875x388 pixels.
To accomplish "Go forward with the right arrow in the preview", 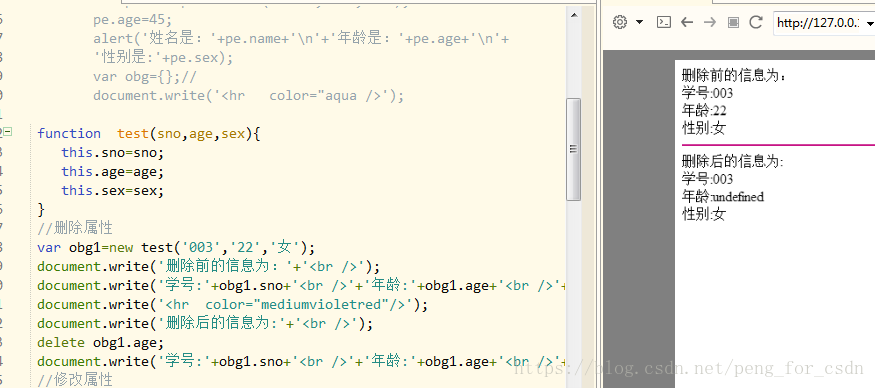I will [x=710, y=22].
